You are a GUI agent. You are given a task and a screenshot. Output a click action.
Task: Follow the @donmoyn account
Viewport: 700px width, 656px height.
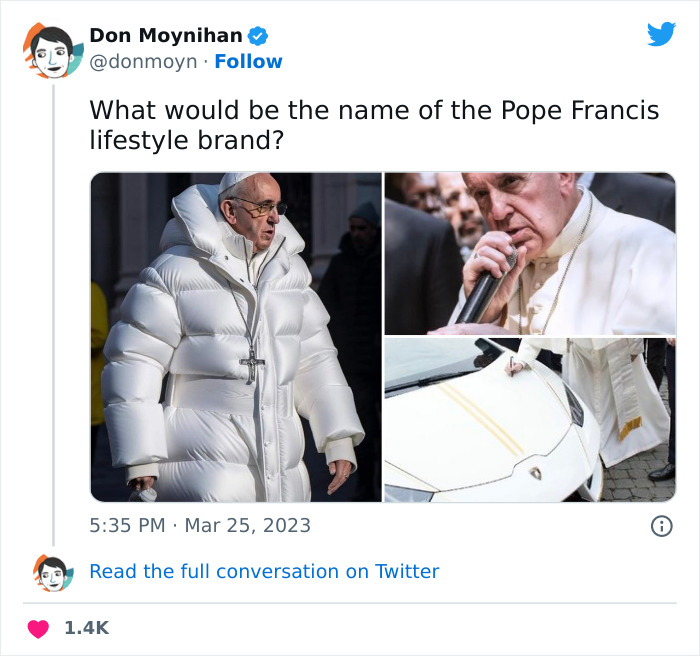coord(248,62)
